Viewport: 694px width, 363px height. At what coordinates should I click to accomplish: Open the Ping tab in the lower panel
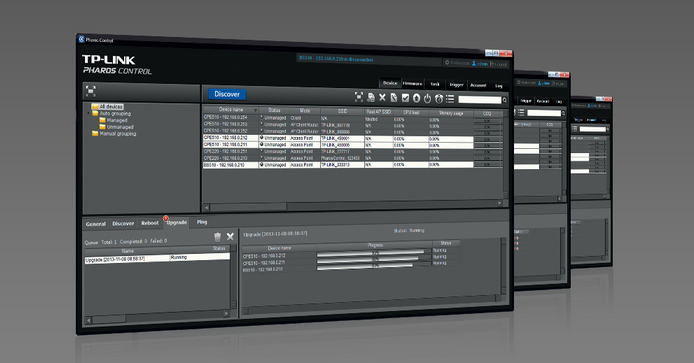pyautogui.click(x=202, y=222)
